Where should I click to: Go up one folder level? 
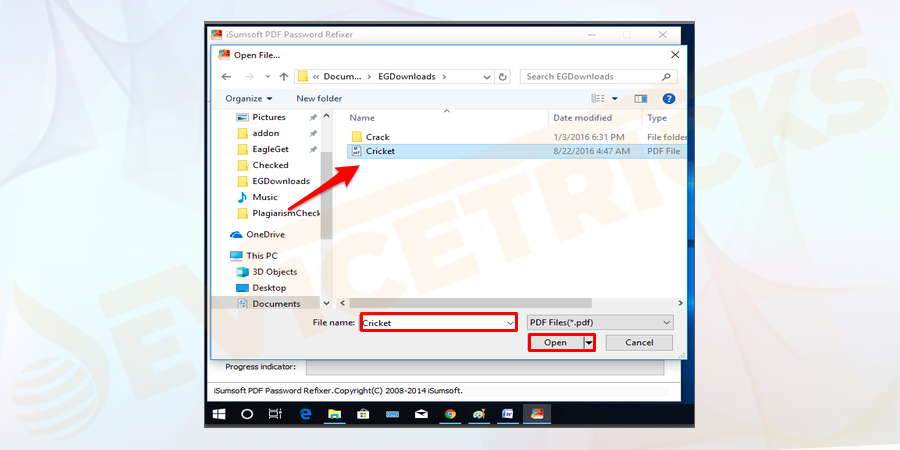pyautogui.click(x=284, y=76)
